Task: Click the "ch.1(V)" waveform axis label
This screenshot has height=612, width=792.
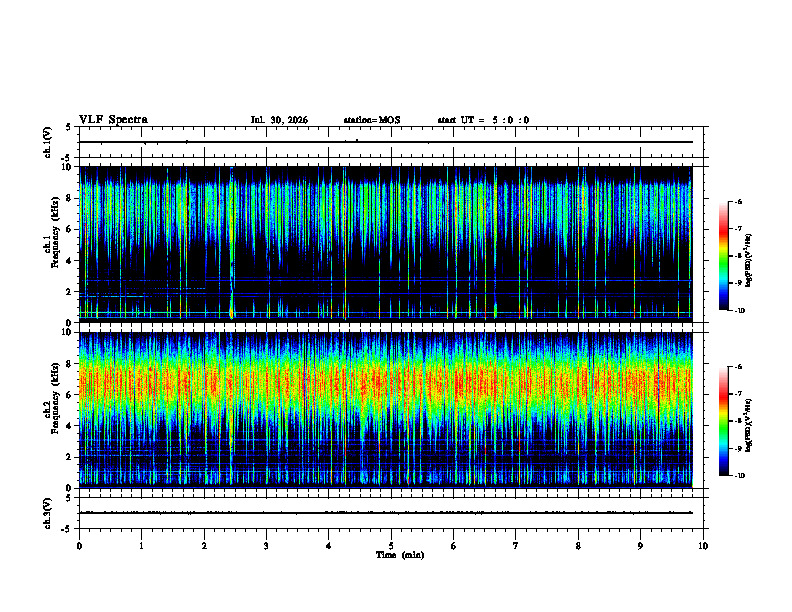Action: [x=47, y=142]
